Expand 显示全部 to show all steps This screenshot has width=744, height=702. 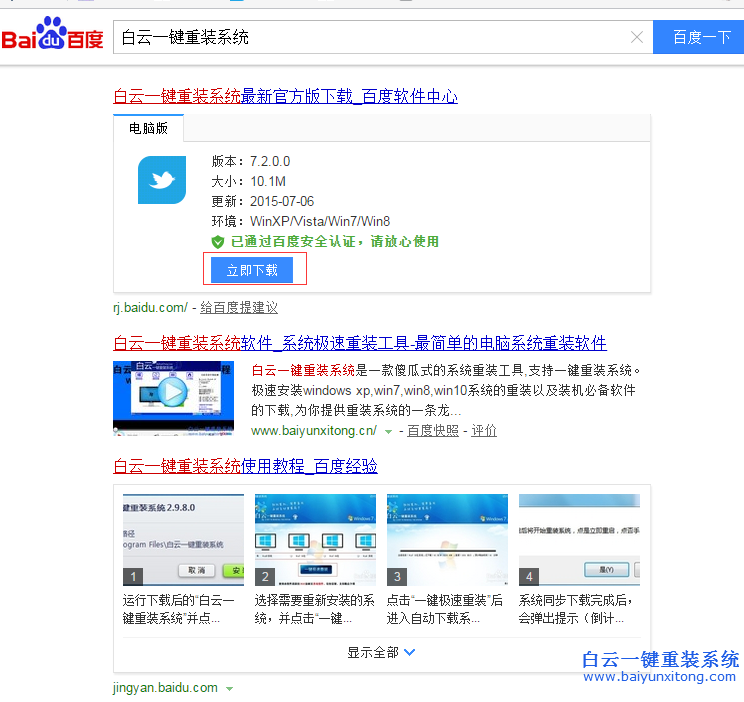click(x=381, y=652)
